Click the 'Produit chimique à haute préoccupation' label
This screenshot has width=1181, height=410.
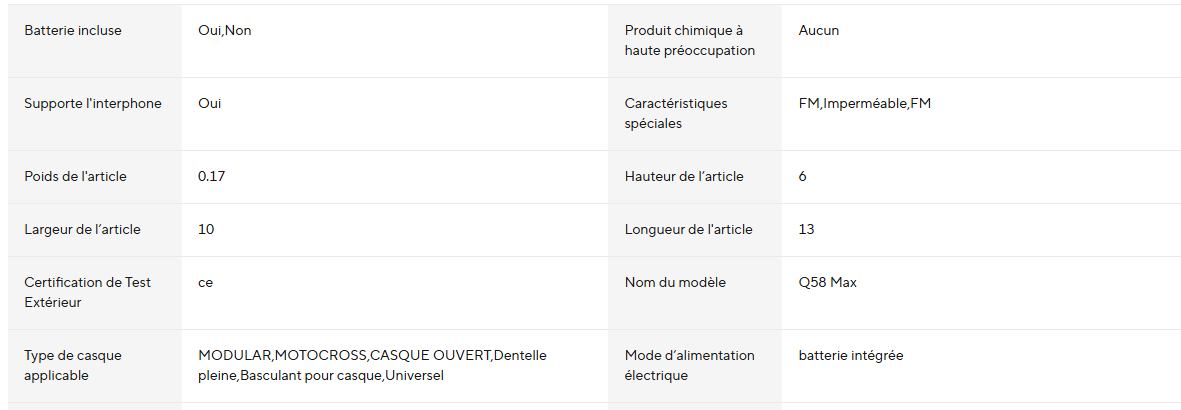point(690,41)
